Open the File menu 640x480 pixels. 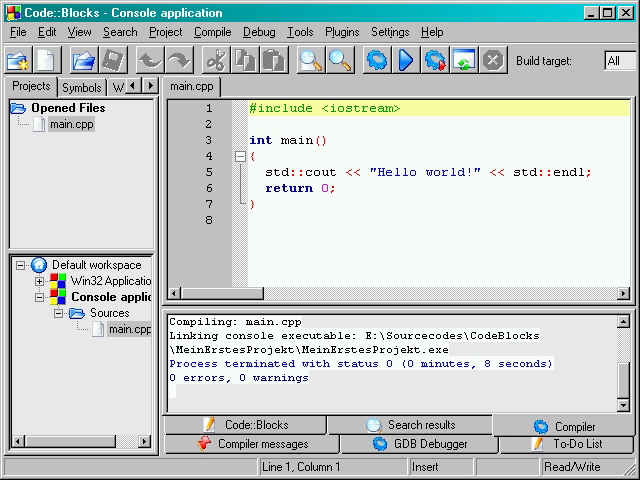click(18, 32)
